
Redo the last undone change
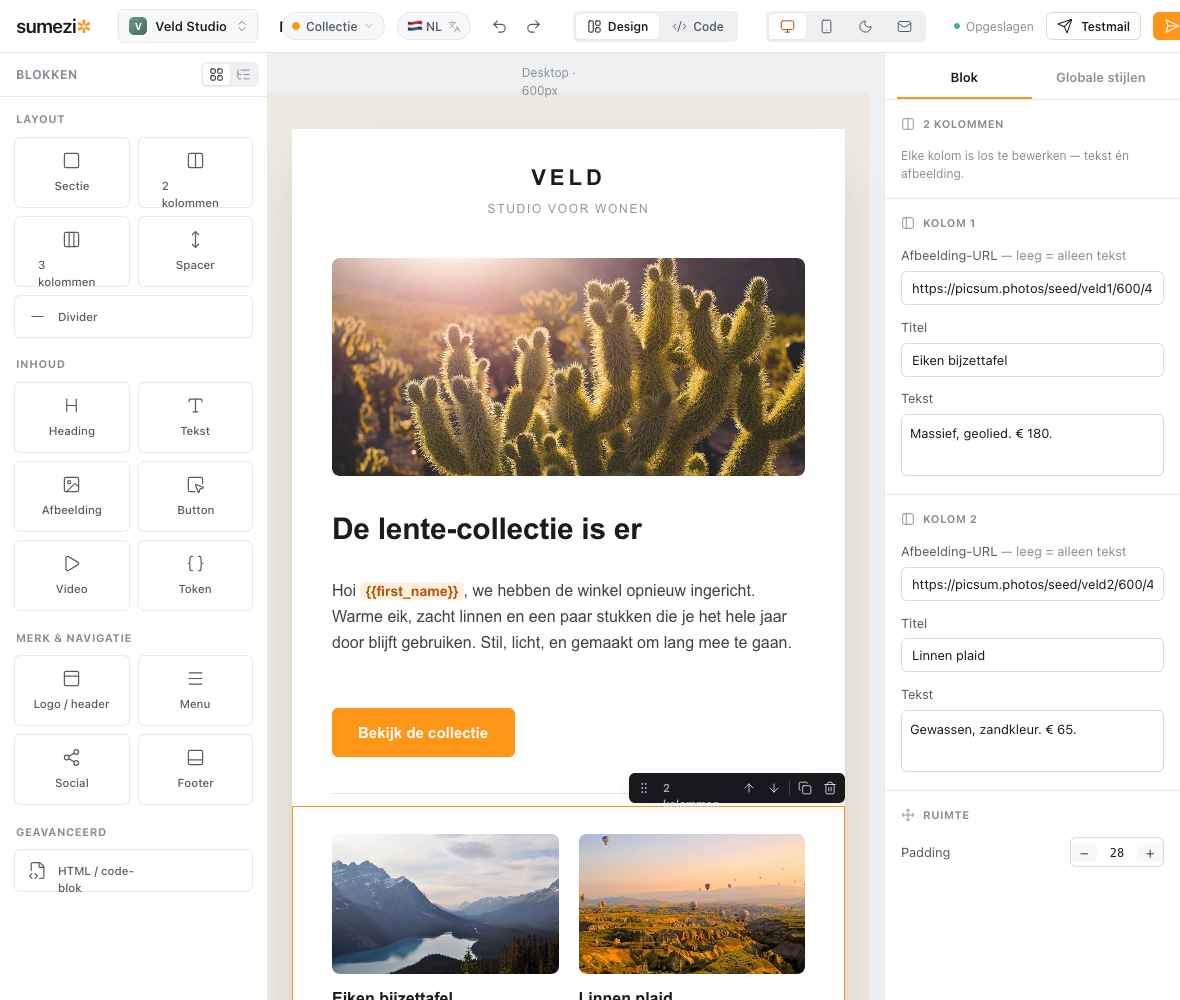pos(534,26)
